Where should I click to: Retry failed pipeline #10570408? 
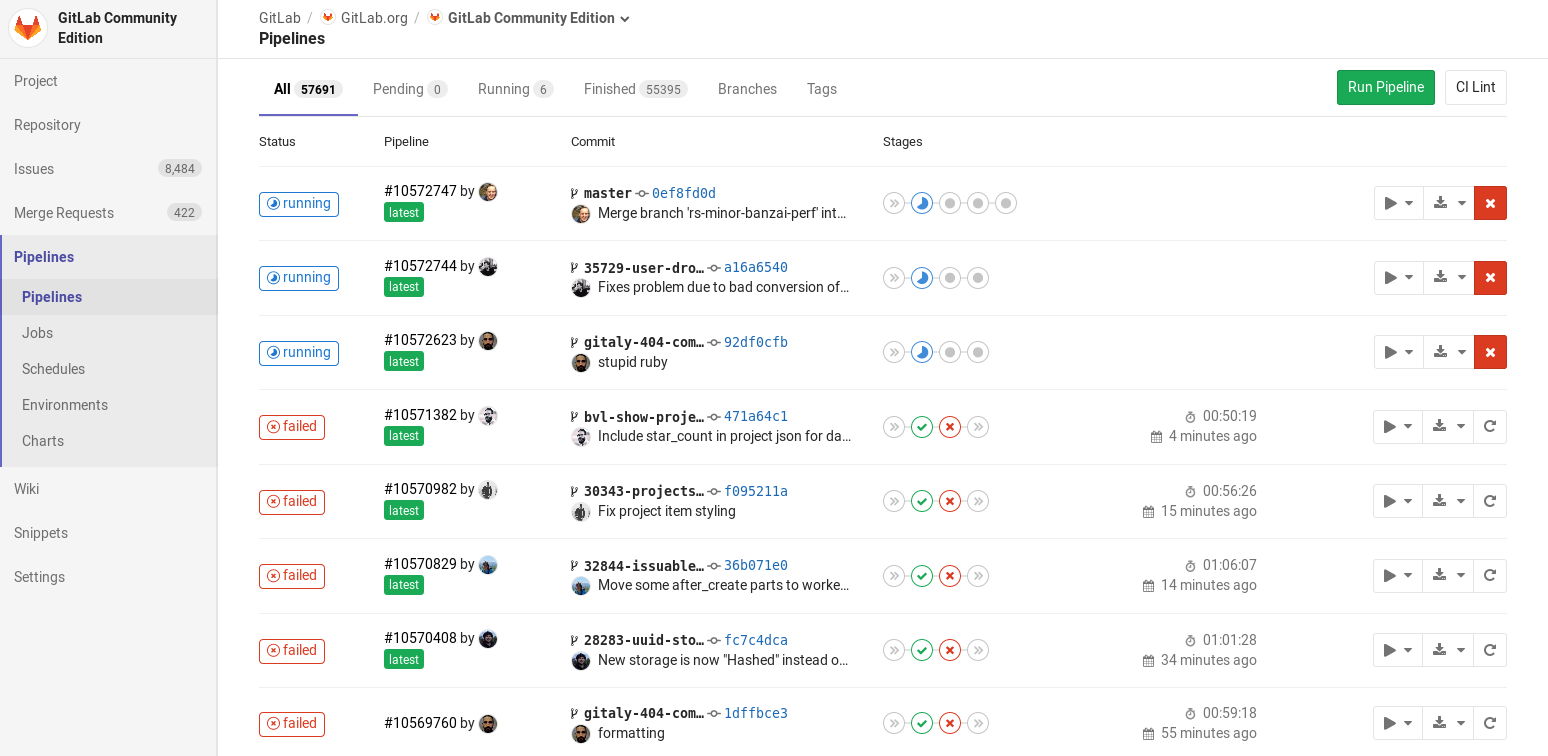tap(1490, 650)
